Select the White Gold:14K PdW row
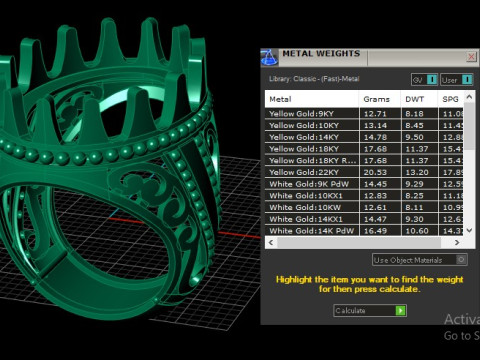The height and width of the screenshot is (360, 480). [x=364, y=231]
